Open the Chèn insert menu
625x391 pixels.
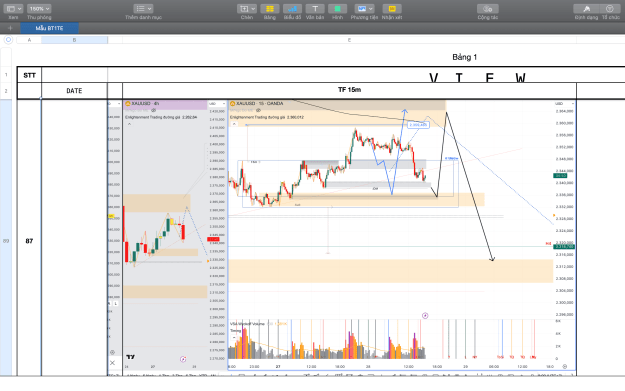point(247,9)
